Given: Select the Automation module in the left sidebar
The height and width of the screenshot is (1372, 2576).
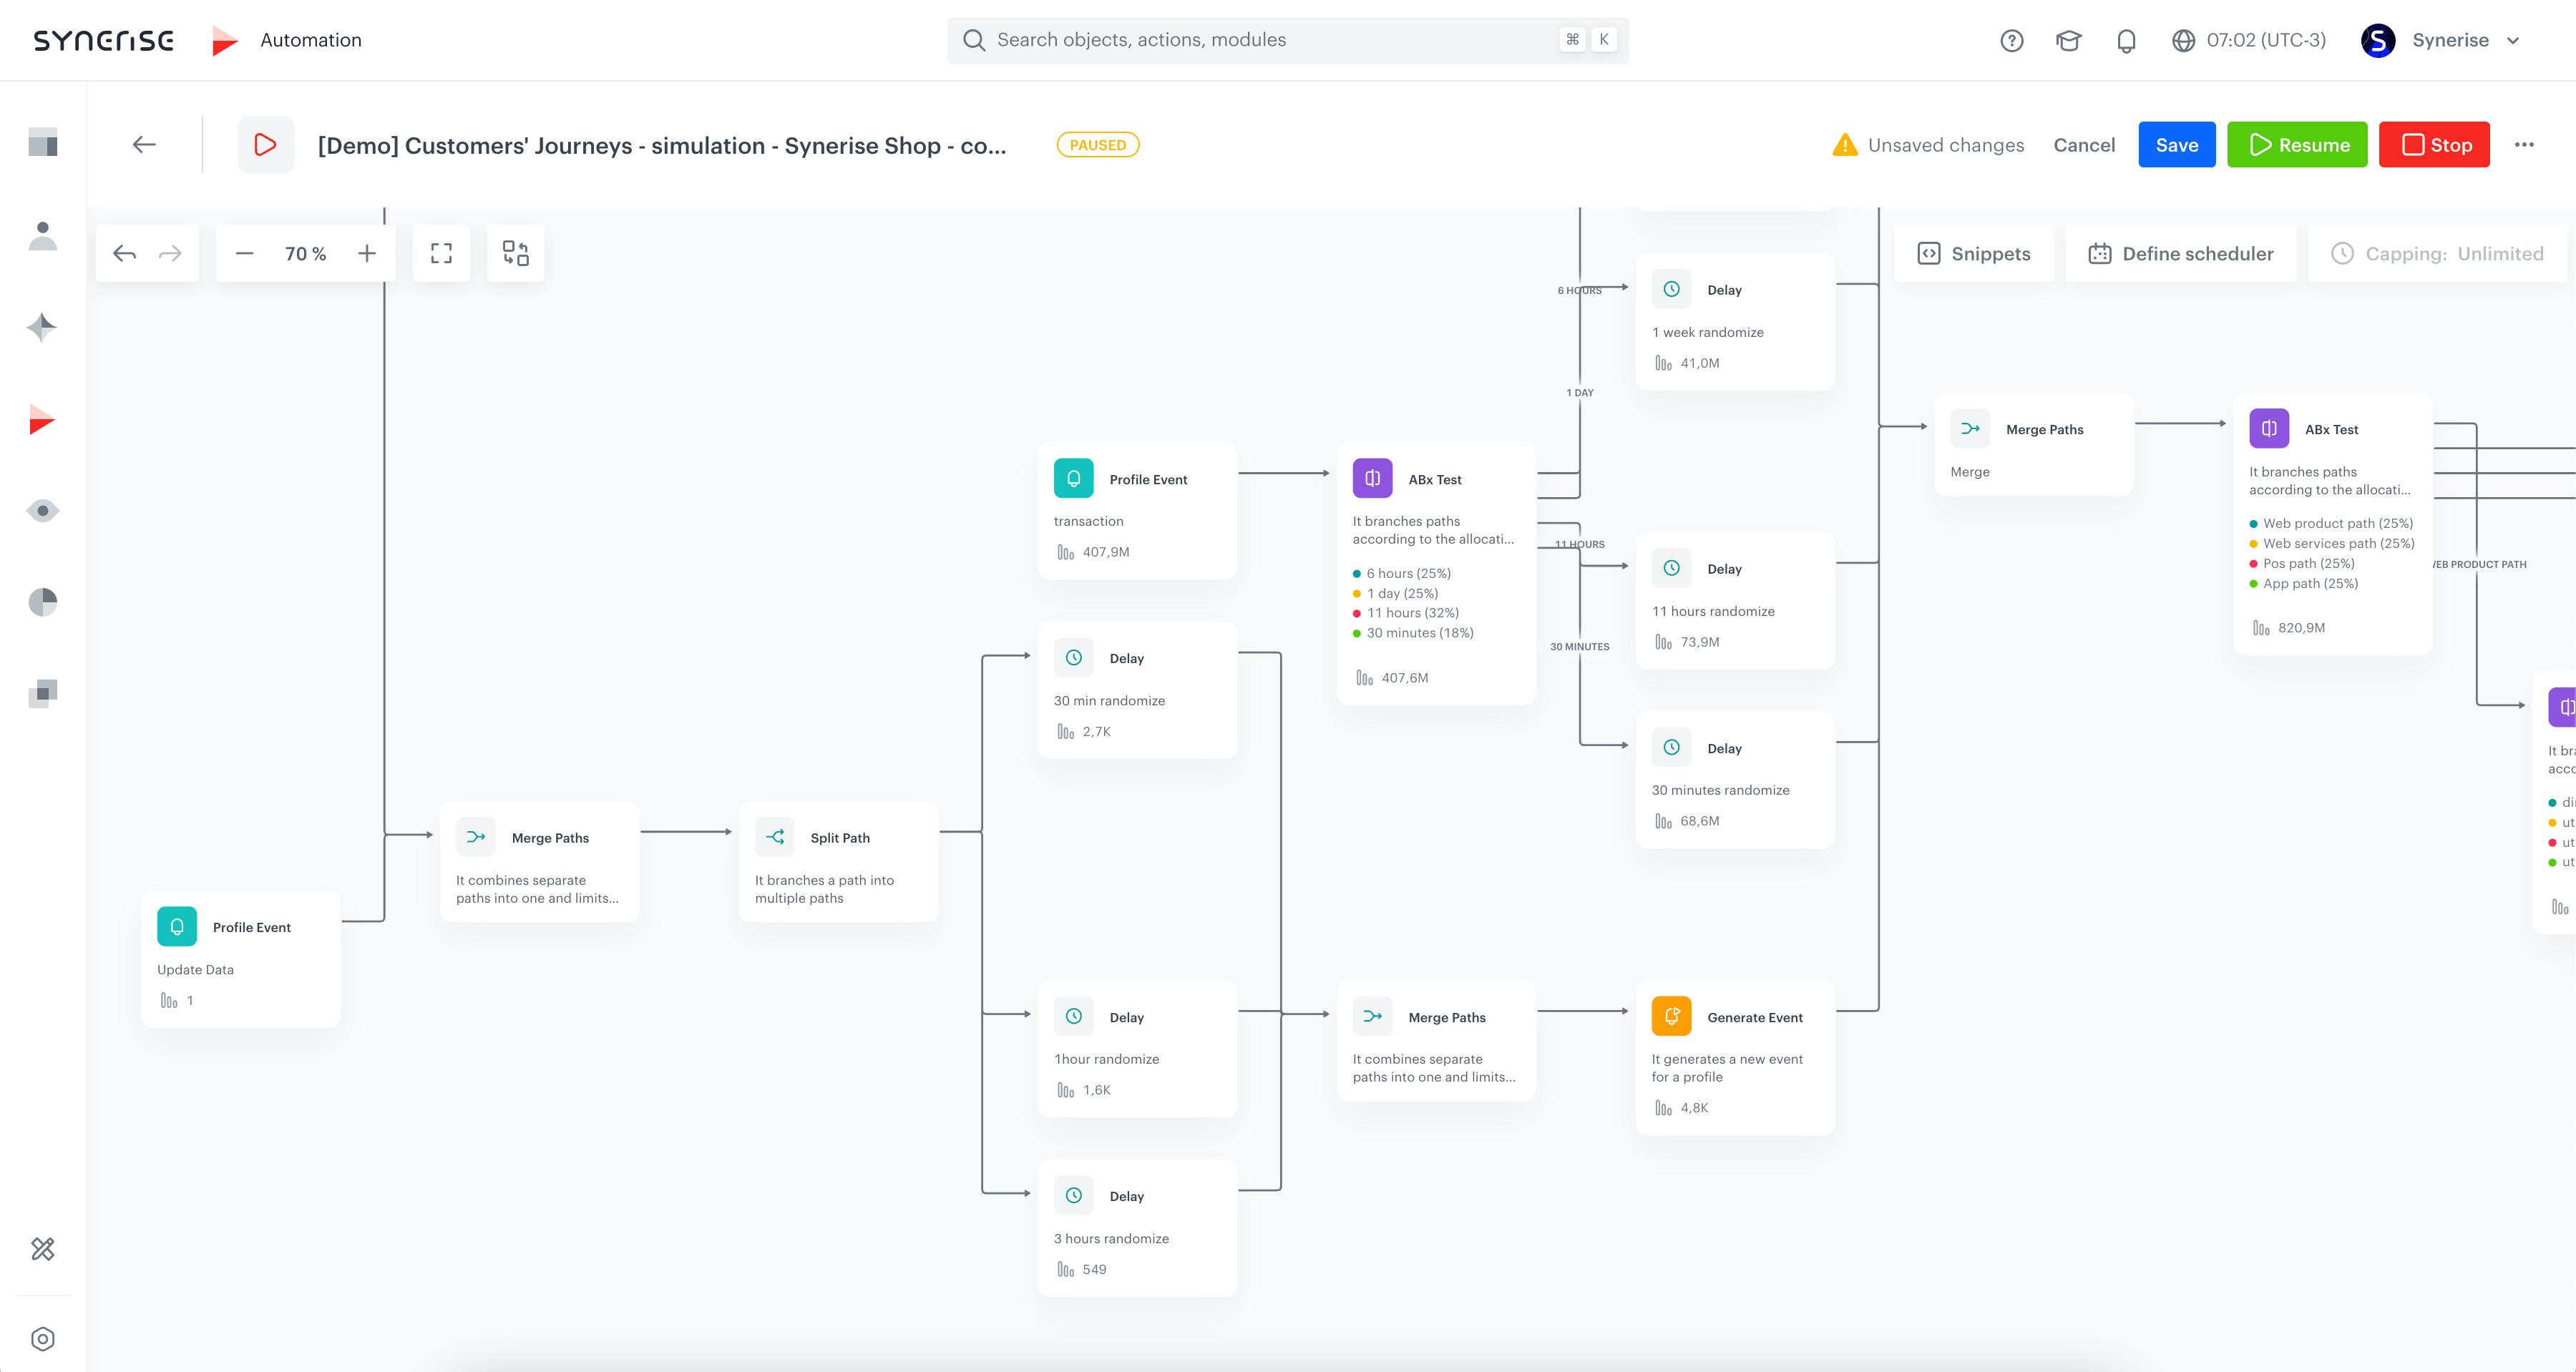Looking at the screenshot, I should [42, 420].
